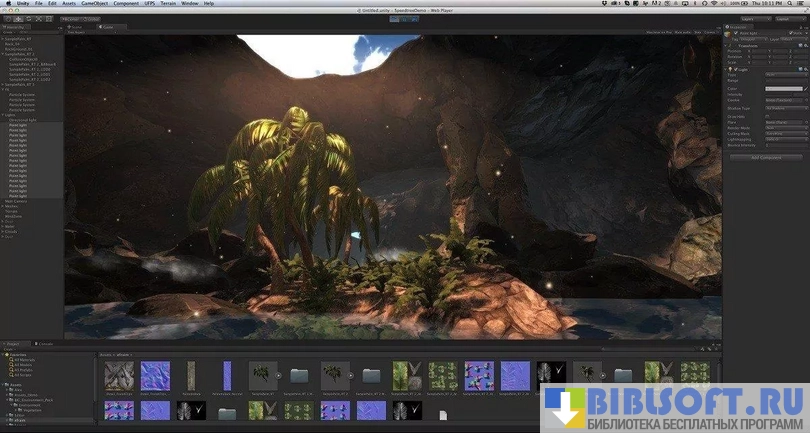Click the Add Component button
The width and height of the screenshot is (810, 433).
tap(764, 156)
